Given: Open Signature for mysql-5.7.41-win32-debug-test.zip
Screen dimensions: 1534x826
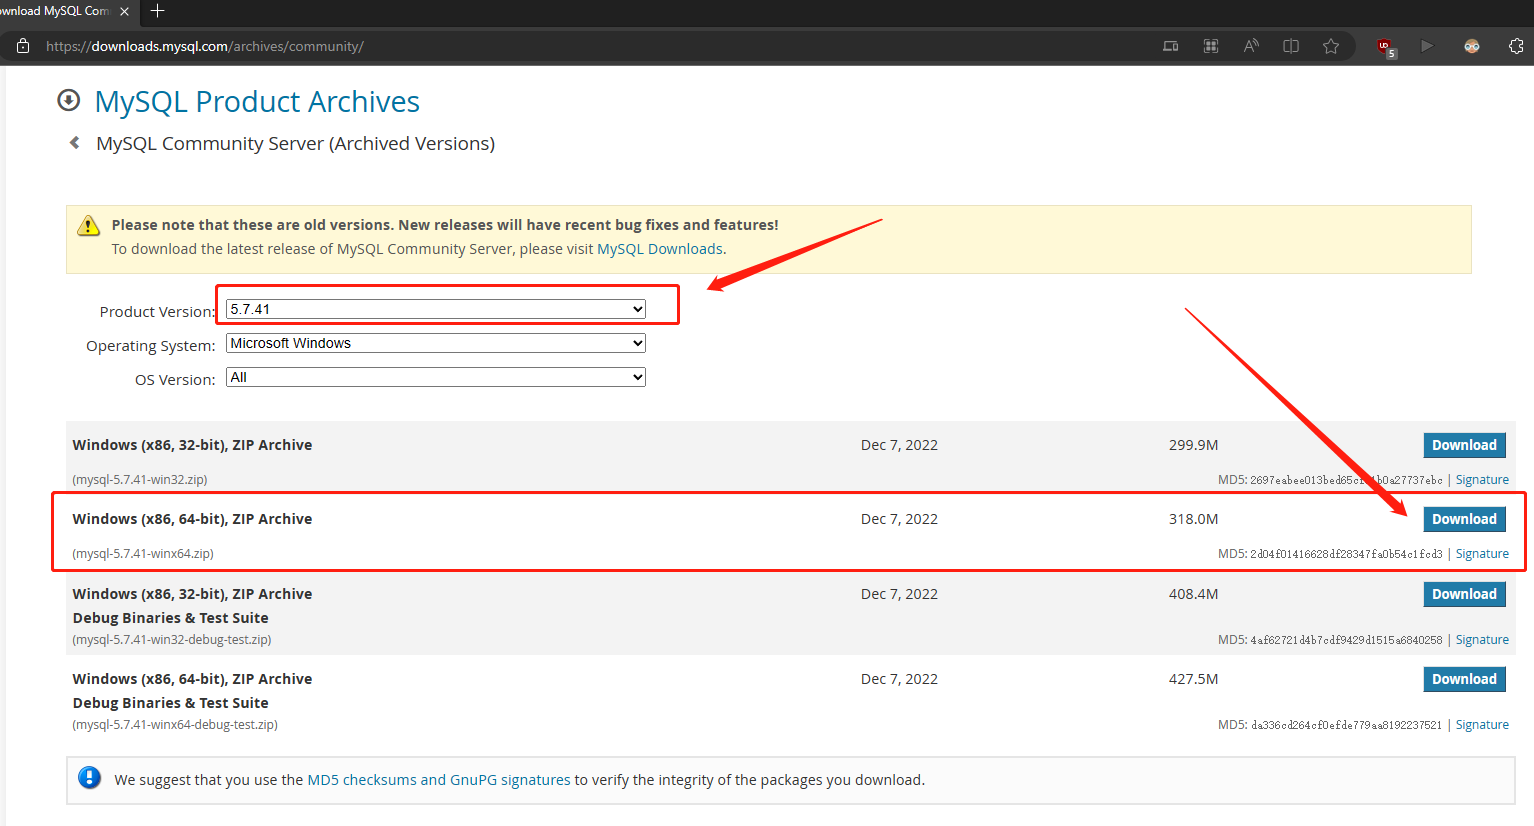Looking at the screenshot, I should [1482, 640].
